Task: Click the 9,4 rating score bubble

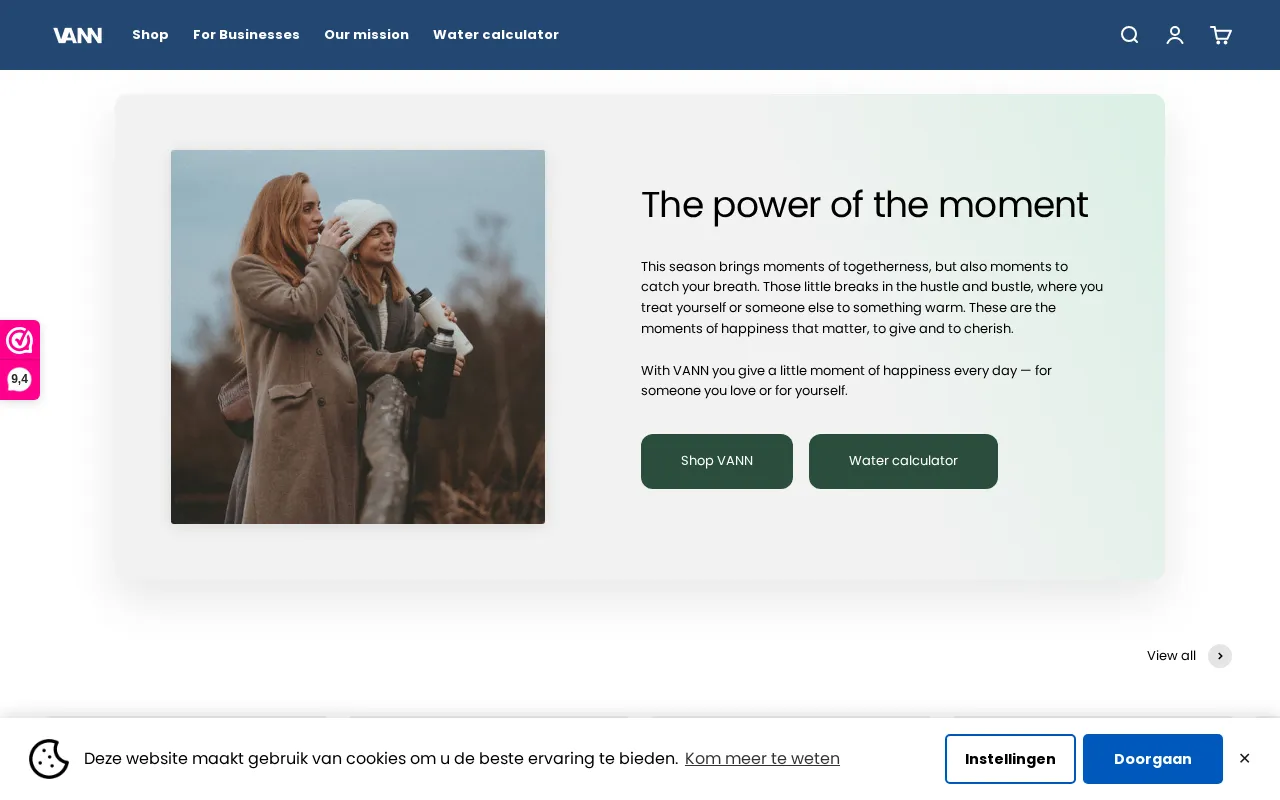Action: pos(19,379)
